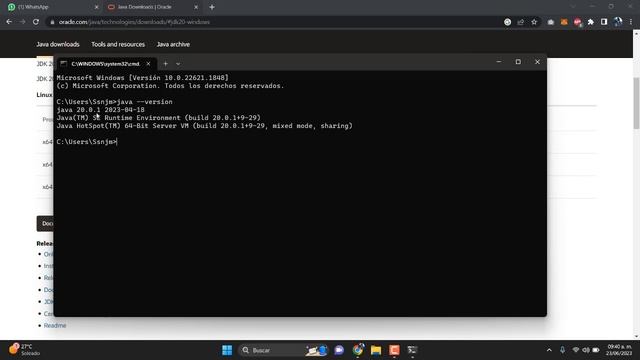Close the WhatsApp tab
Screen dimensions: 640x360
(x=96, y=7)
